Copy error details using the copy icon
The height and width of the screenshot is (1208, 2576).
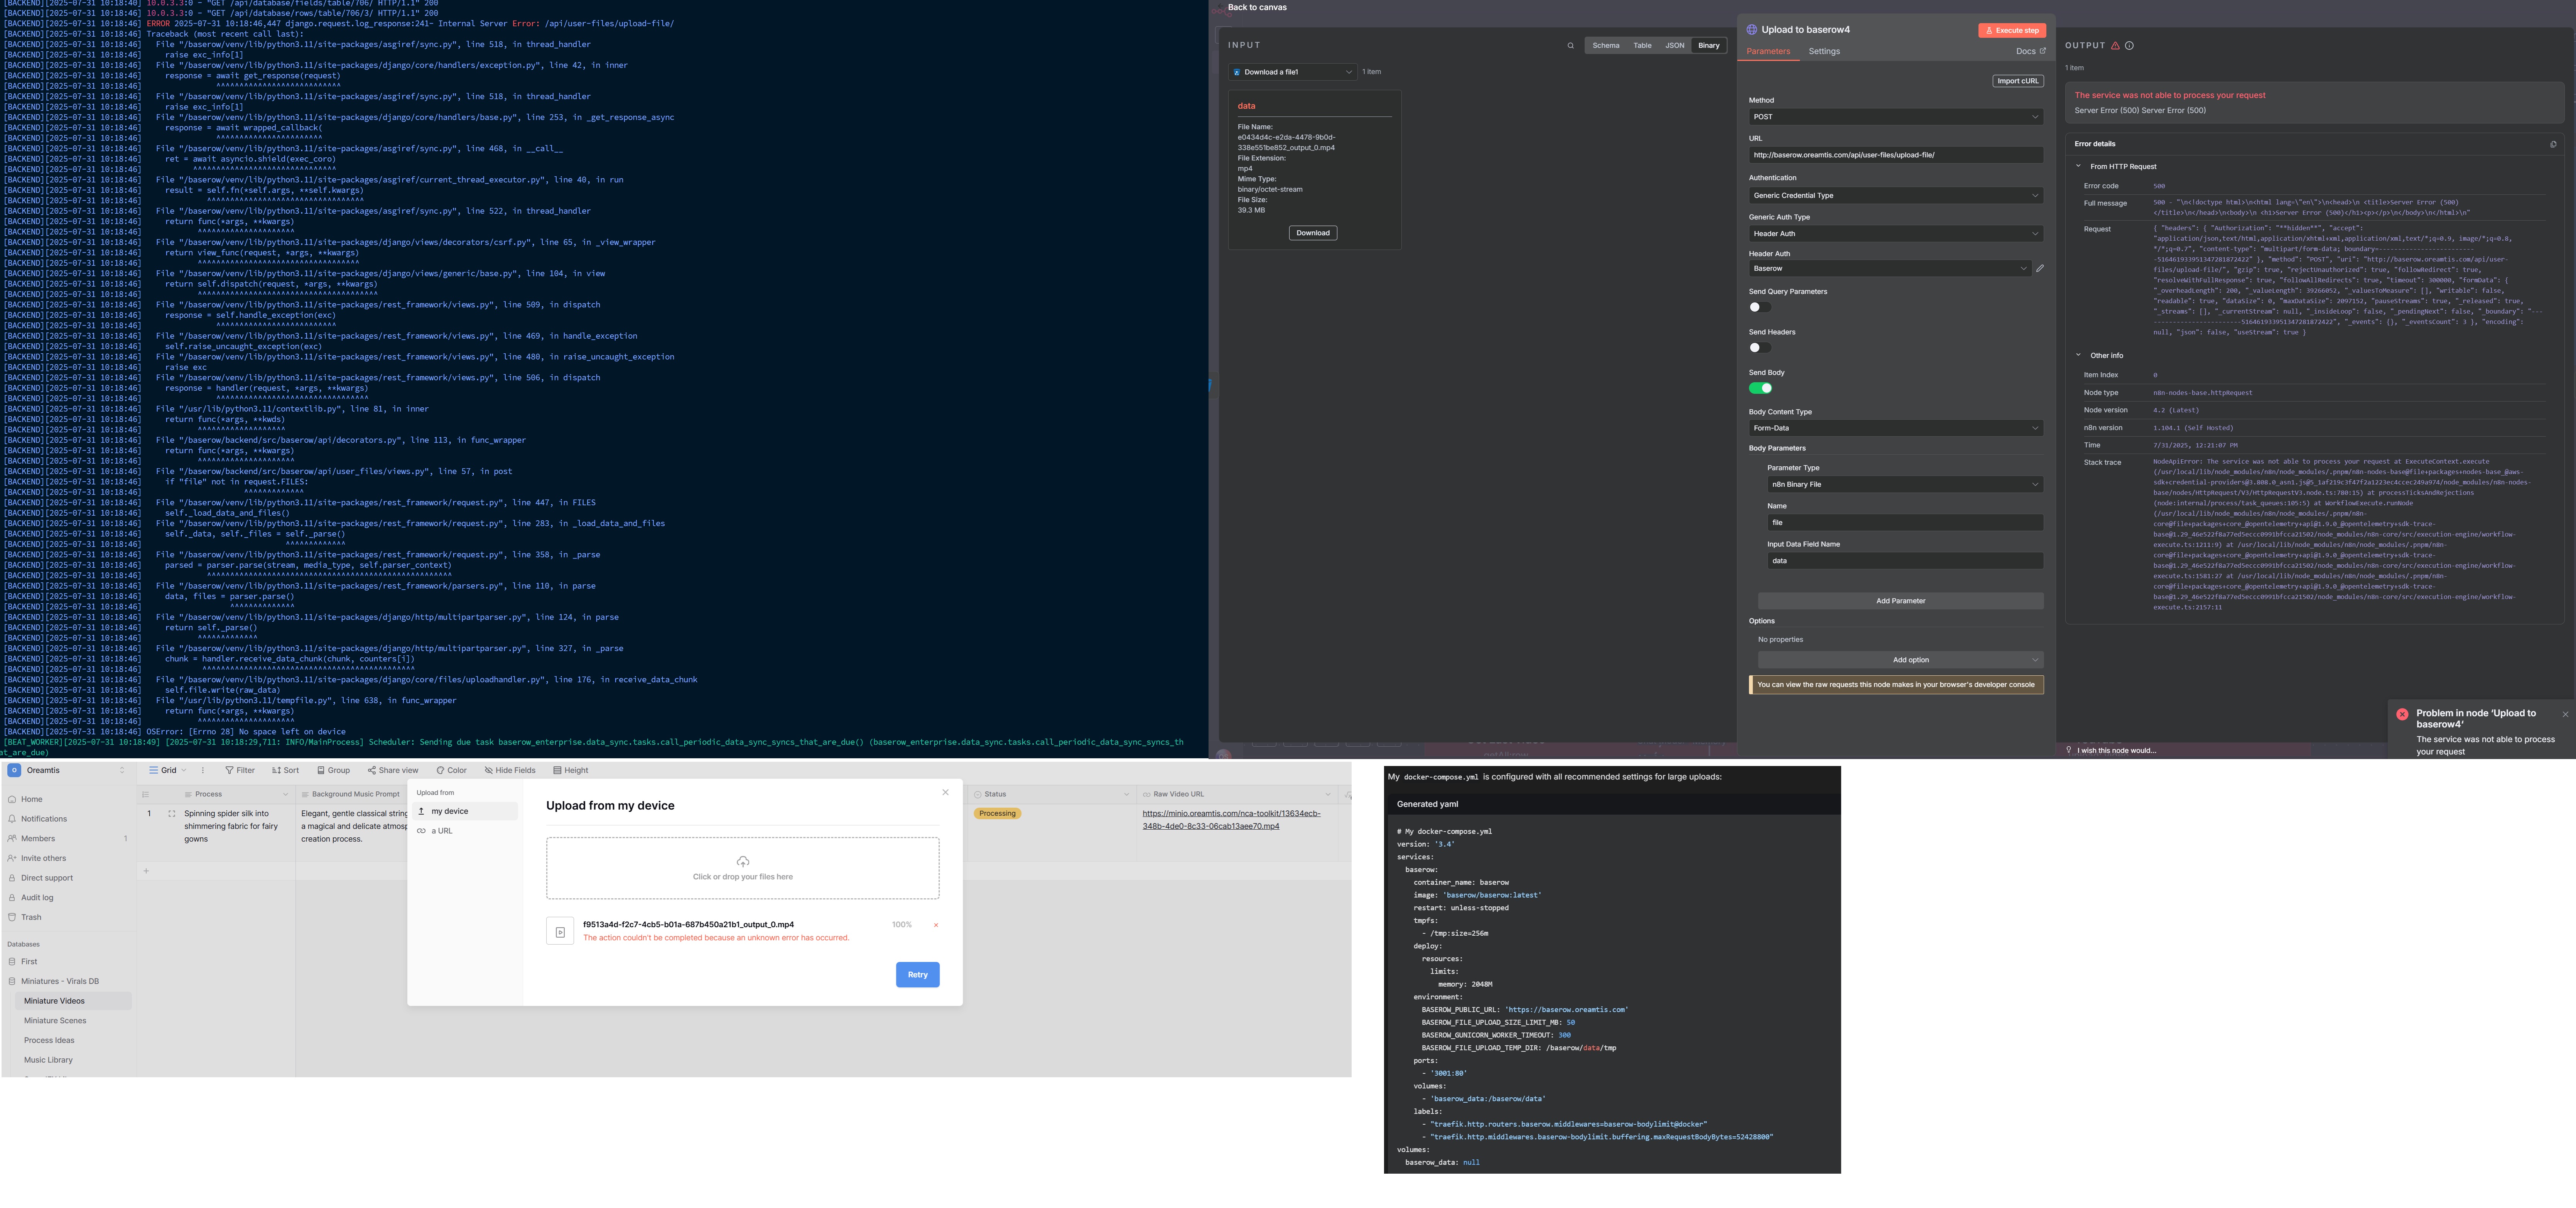(2553, 144)
